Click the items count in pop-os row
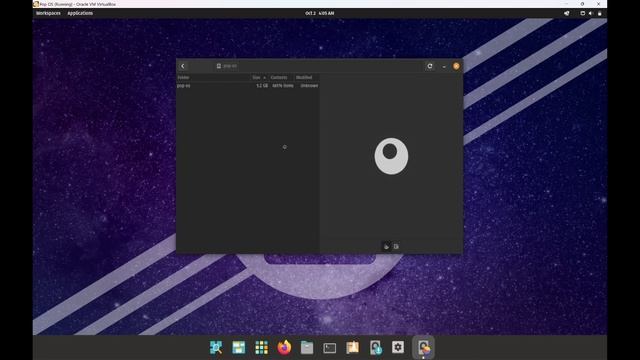 click(283, 86)
